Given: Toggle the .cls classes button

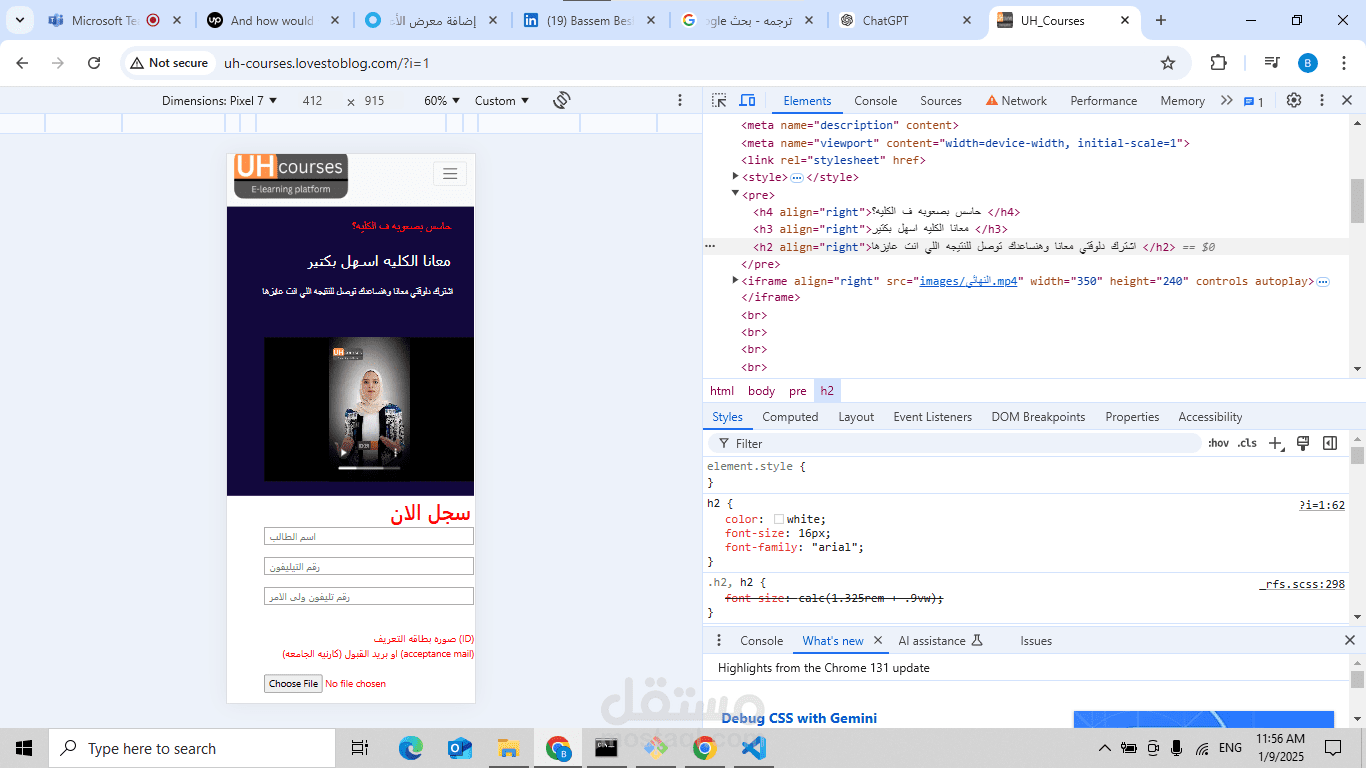Looking at the screenshot, I should point(1247,443).
